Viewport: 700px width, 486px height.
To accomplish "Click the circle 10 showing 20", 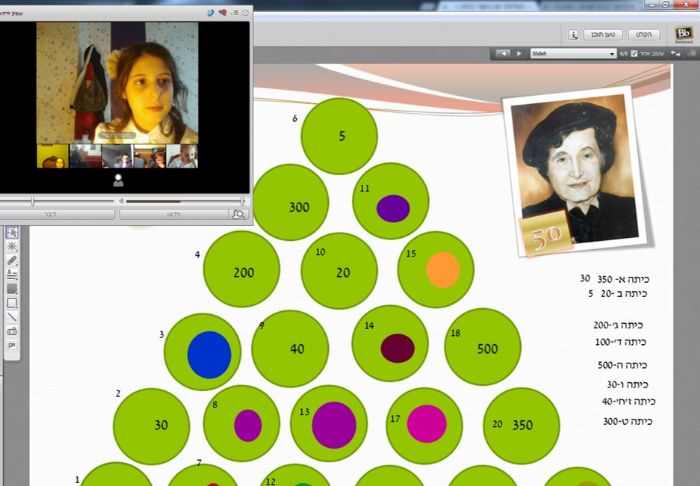I will click(x=339, y=271).
